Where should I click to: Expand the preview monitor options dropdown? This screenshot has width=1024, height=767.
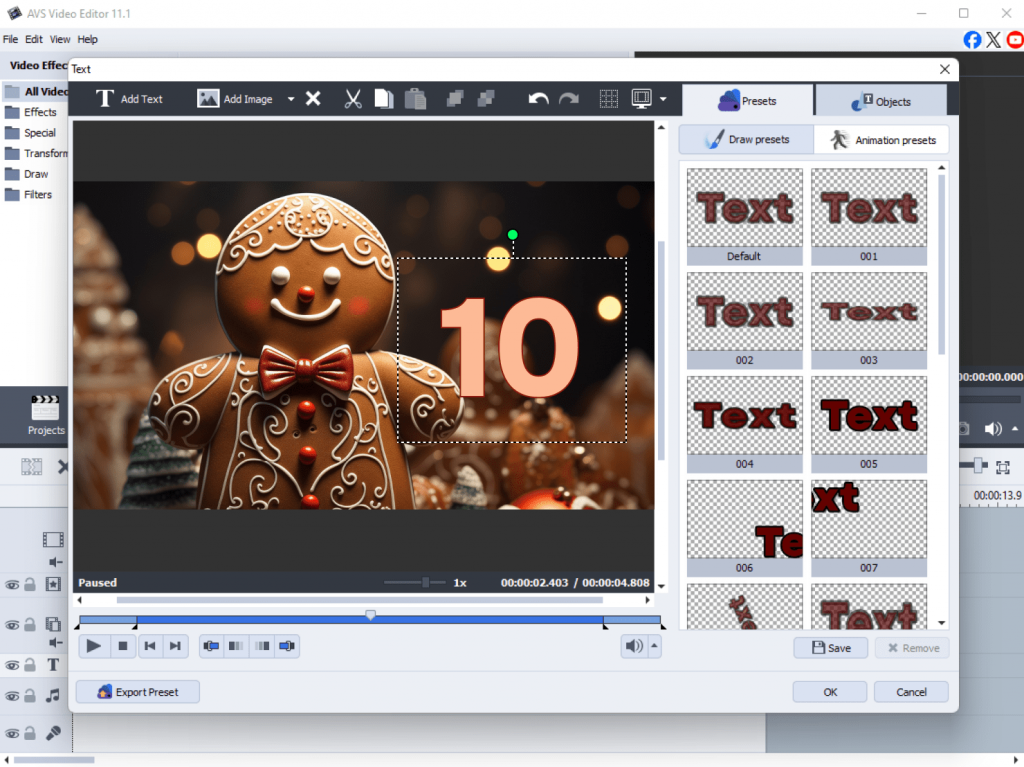pyautogui.click(x=663, y=99)
